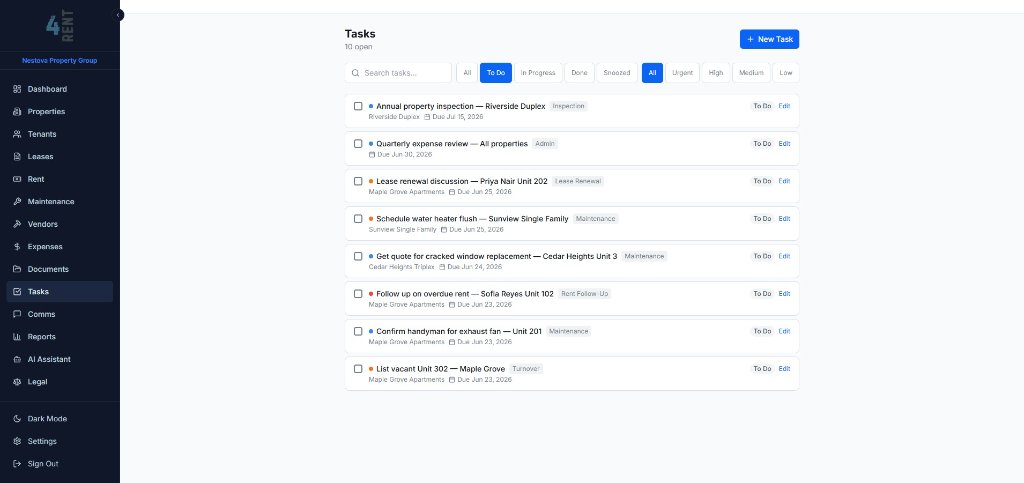1024x483 pixels.
Task: Click the Properties building icon
Action: pyautogui.click(x=18, y=112)
